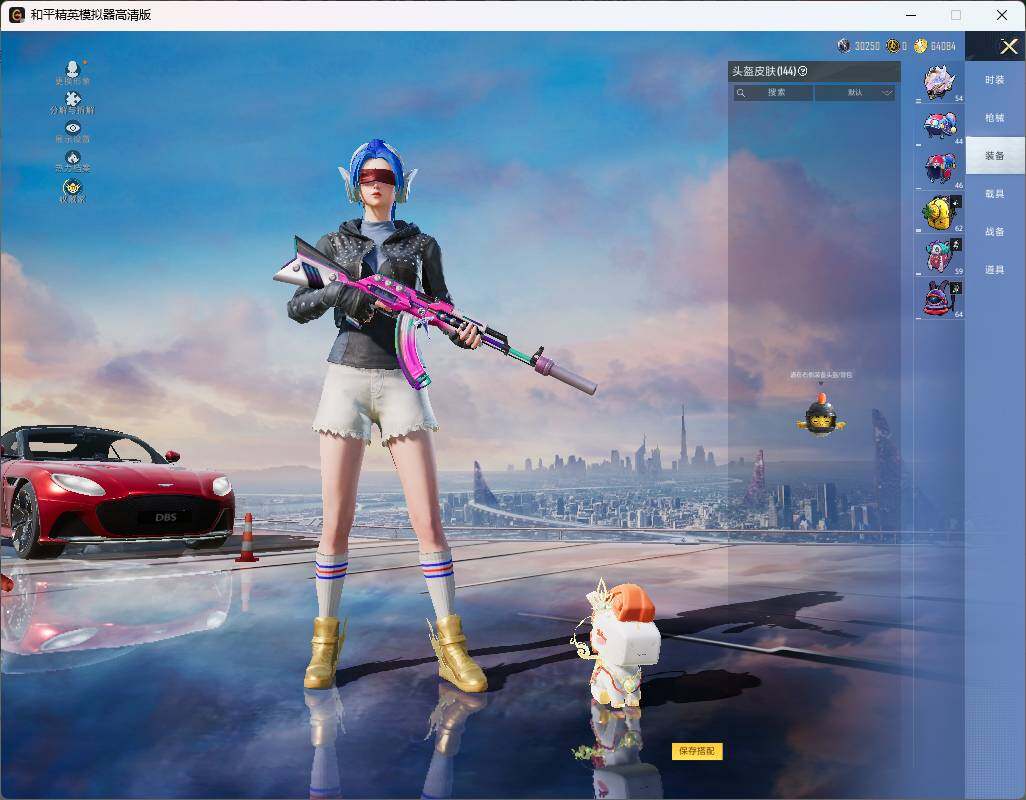The width and height of the screenshot is (1026, 800).
Task: Close the 和平精英模拟器高清版 window
Action: click(1002, 14)
